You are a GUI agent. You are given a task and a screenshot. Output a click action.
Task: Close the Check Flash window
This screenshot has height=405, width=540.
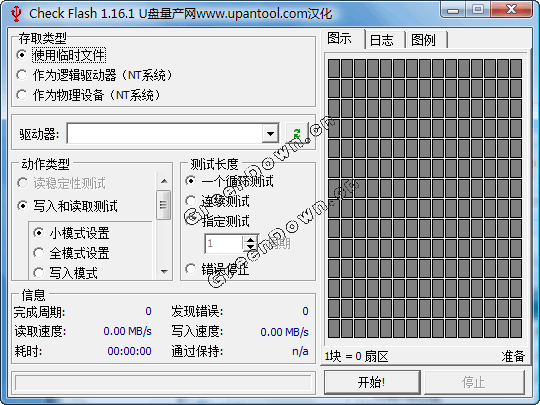coord(512,9)
